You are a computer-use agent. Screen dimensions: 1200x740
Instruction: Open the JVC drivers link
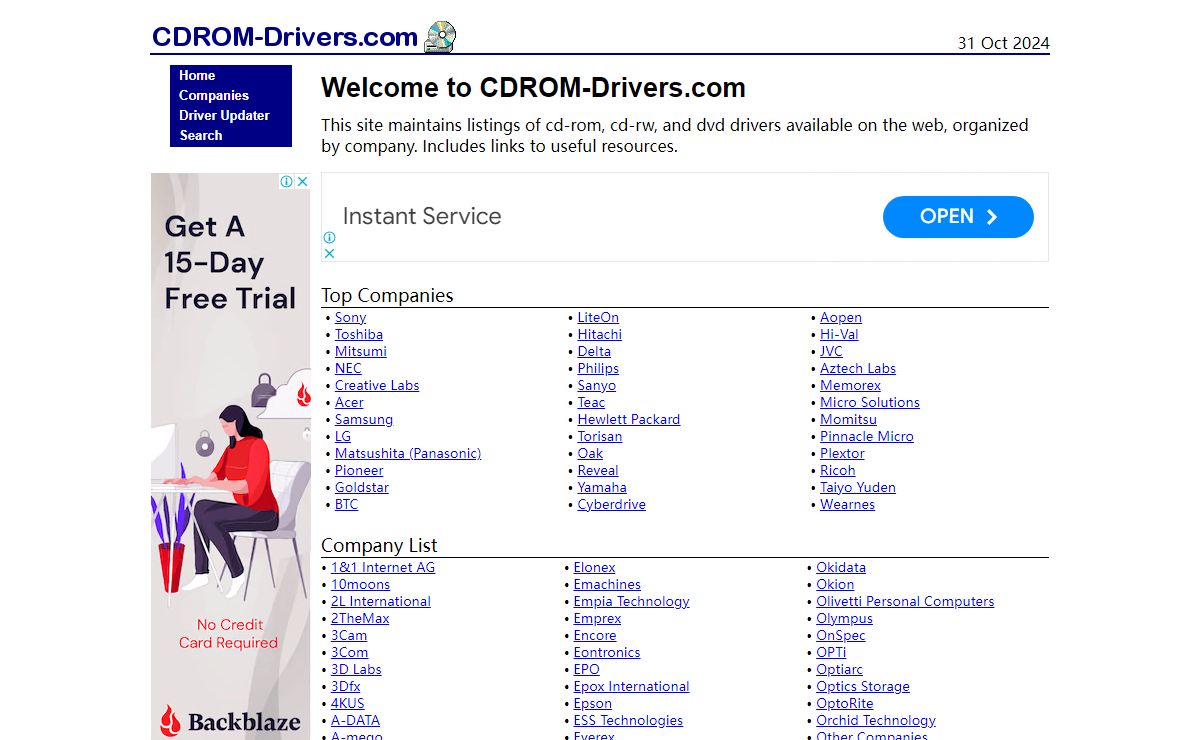[831, 351]
